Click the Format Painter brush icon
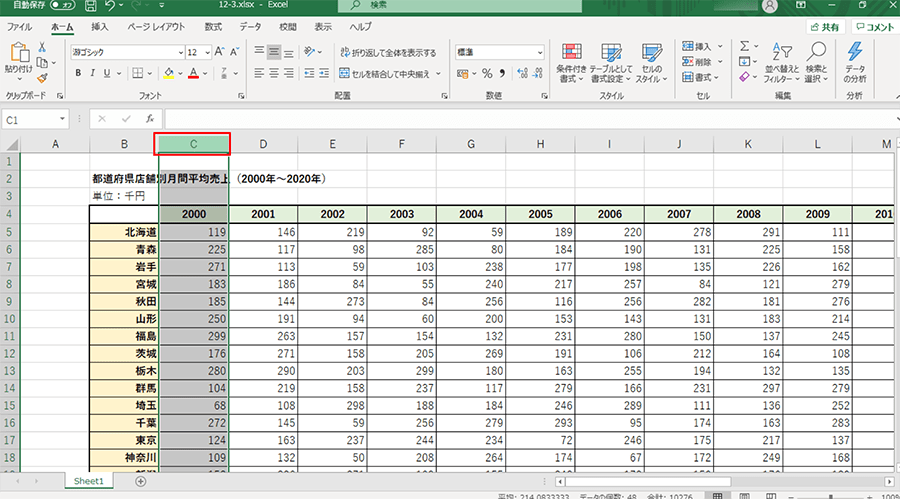This screenshot has height=499, width=900. (42, 78)
